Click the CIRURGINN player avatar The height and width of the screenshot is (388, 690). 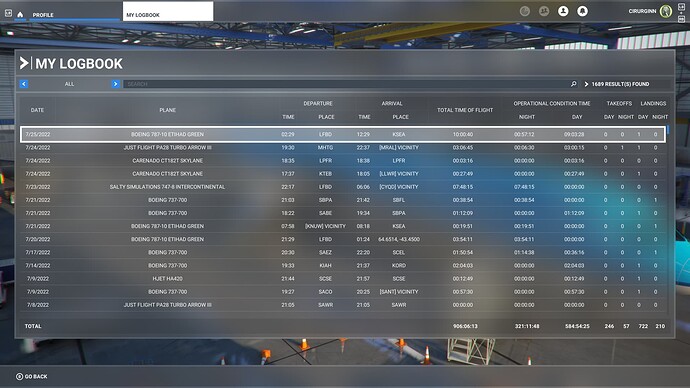666,11
